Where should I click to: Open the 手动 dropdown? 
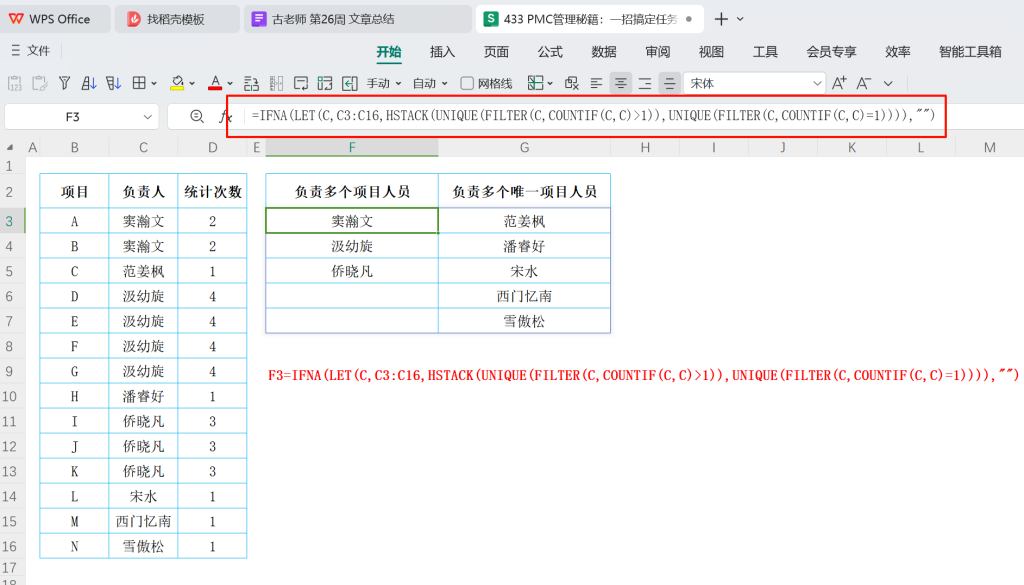point(384,84)
